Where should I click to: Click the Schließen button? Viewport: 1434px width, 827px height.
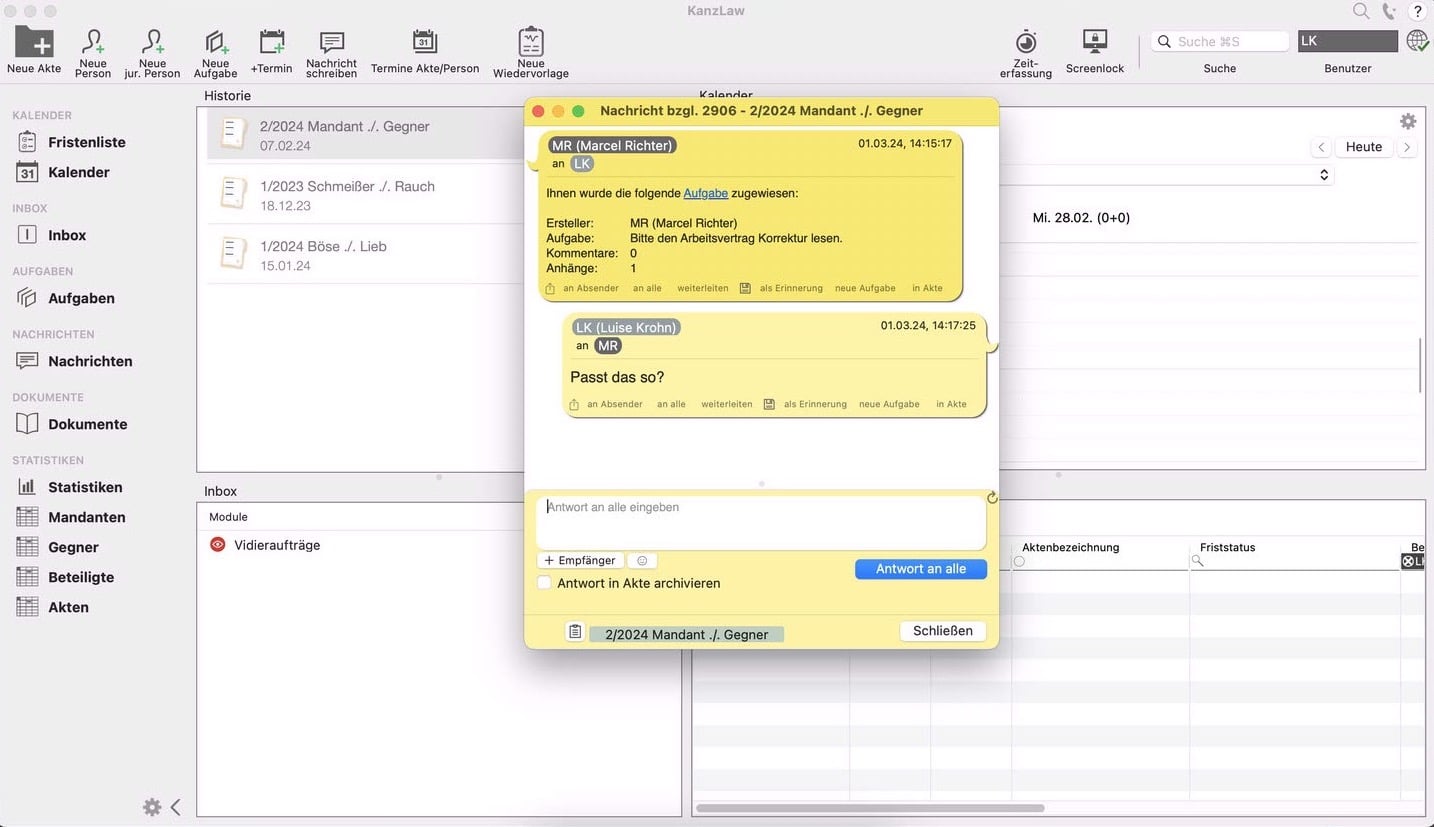point(943,631)
